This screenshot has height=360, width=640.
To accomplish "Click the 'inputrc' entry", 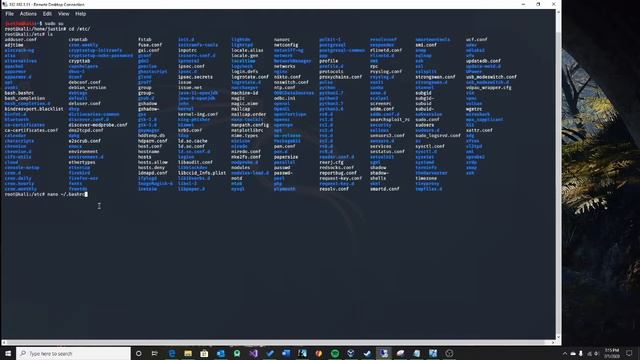I will (187, 50).
